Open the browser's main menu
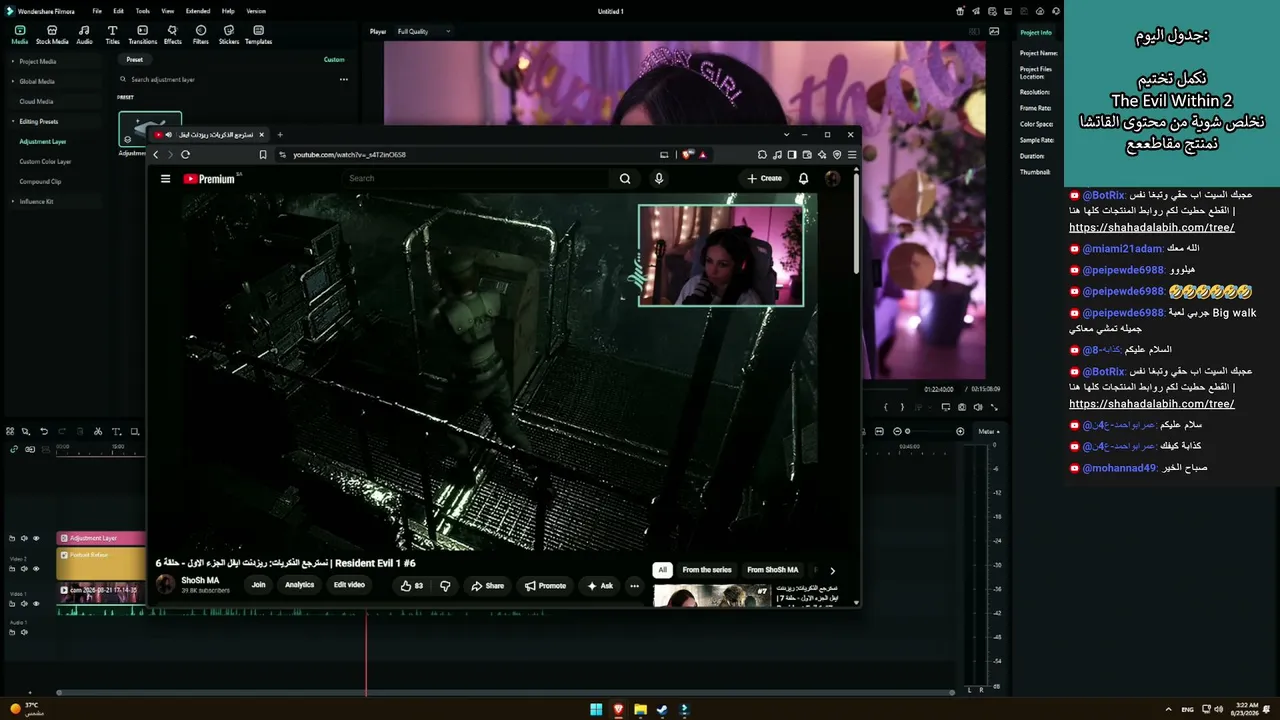This screenshot has width=1280, height=720. (x=852, y=155)
